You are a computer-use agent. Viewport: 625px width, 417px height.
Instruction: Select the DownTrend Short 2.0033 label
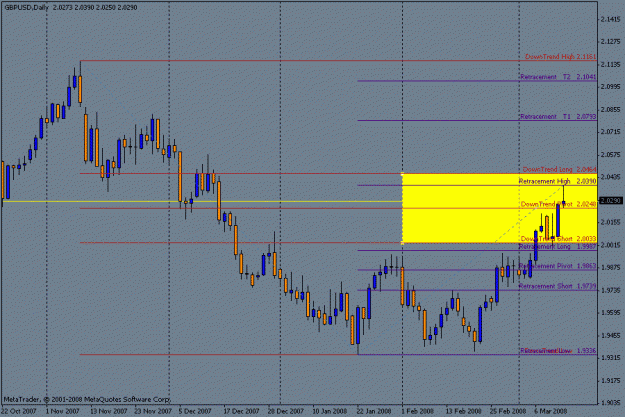(558, 238)
